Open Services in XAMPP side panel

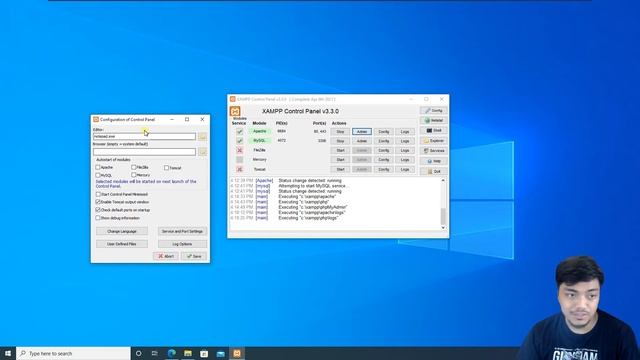pyautogui.click(x=433, y=151)
